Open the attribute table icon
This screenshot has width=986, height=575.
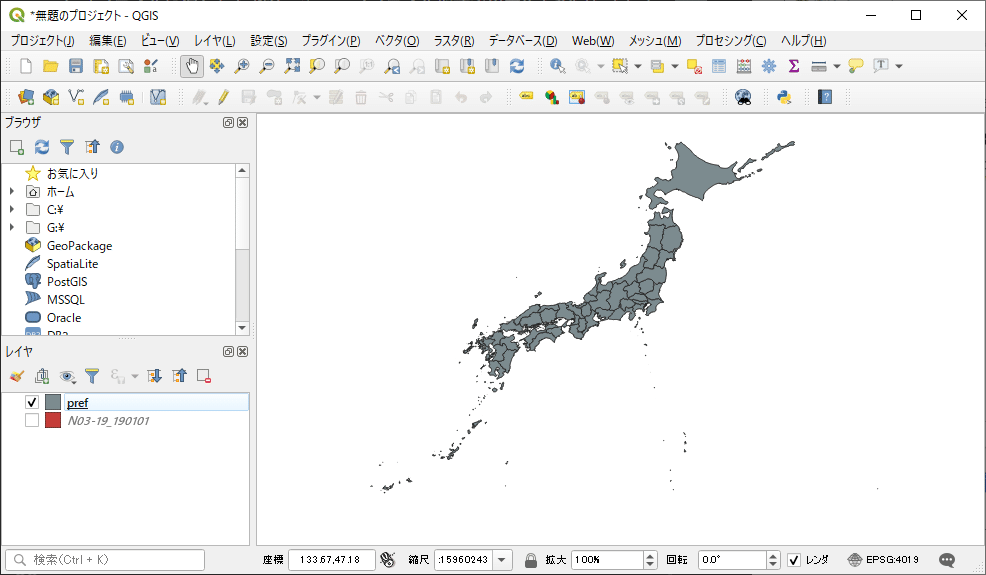[x=719, y=66]
